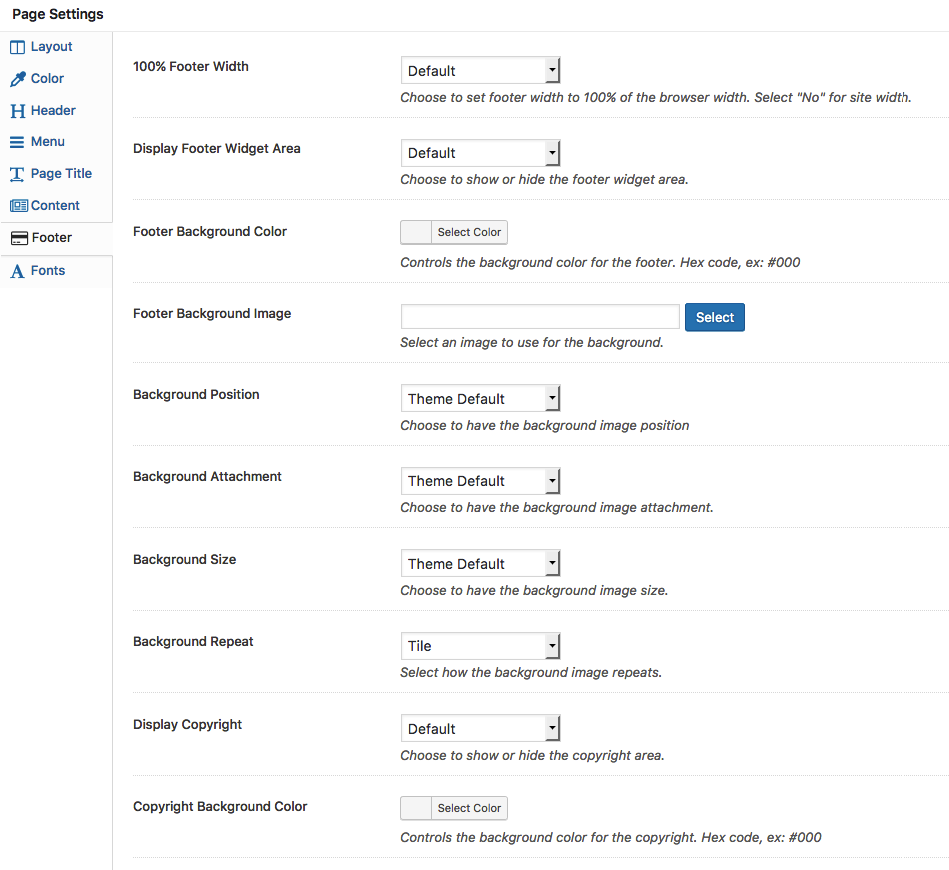Click the Footer tab icon

click(x=18, y=238)
